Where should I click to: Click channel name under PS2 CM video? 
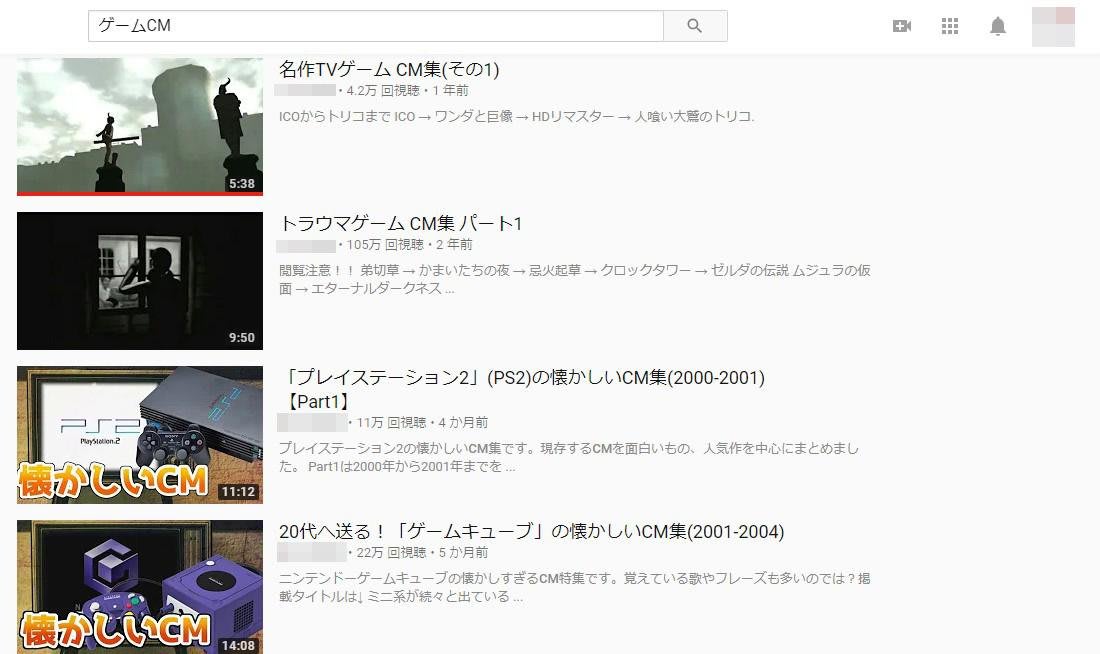311,422
